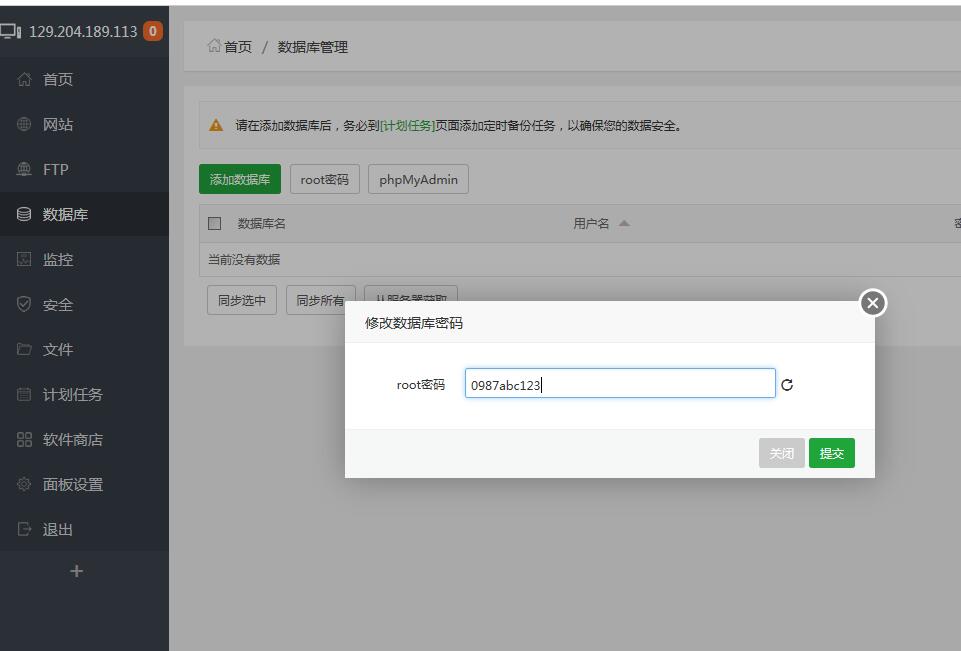961x651 pixels.
Task: Click the 安全 shield icon
Action: point(25,305)
